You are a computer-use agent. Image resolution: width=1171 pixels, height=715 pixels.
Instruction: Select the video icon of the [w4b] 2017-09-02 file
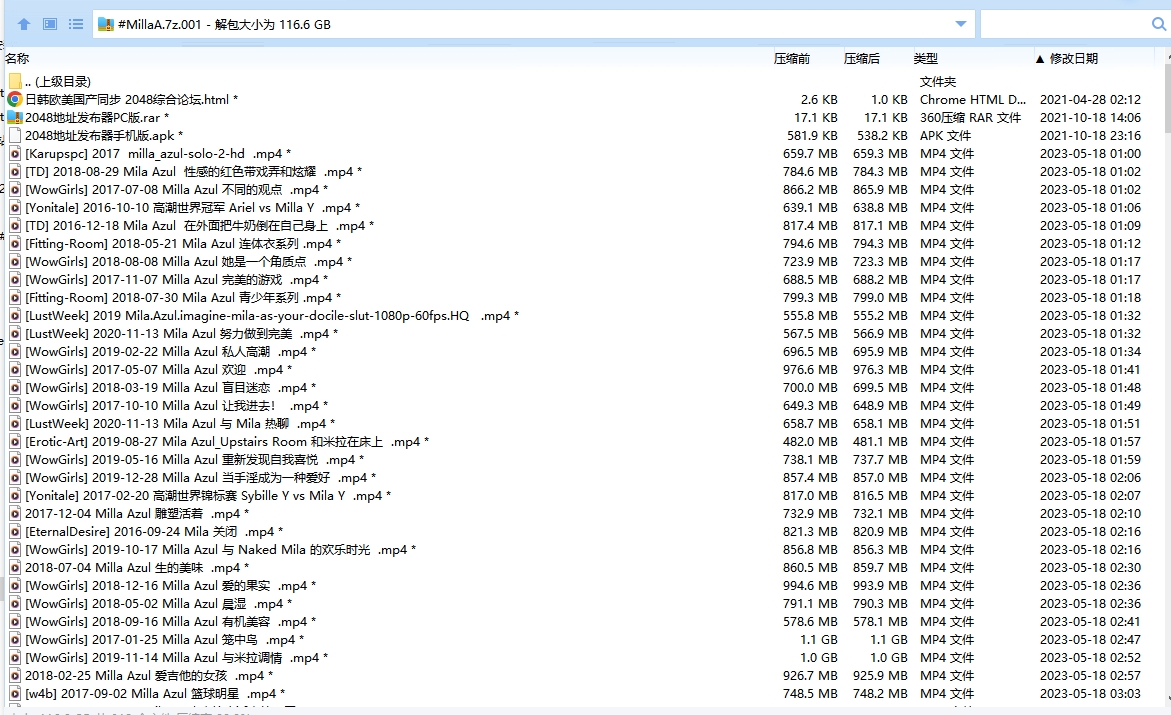15,693
